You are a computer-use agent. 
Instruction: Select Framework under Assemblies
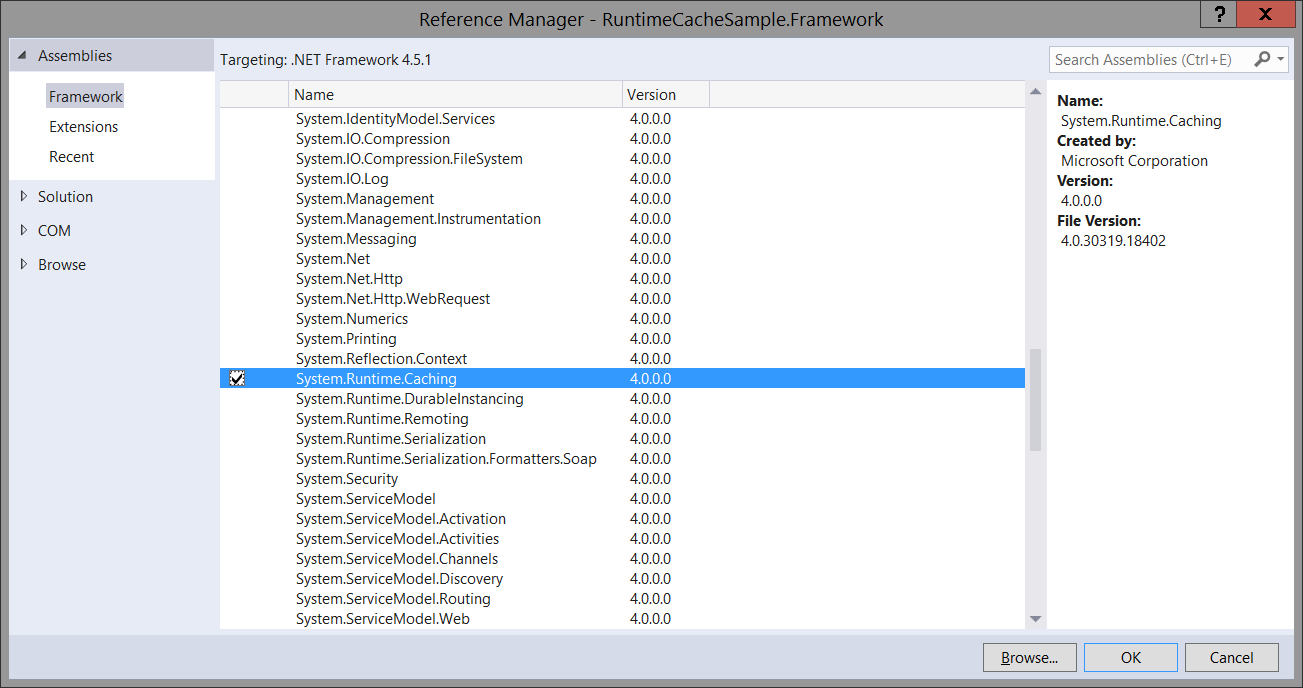point(85,95)
